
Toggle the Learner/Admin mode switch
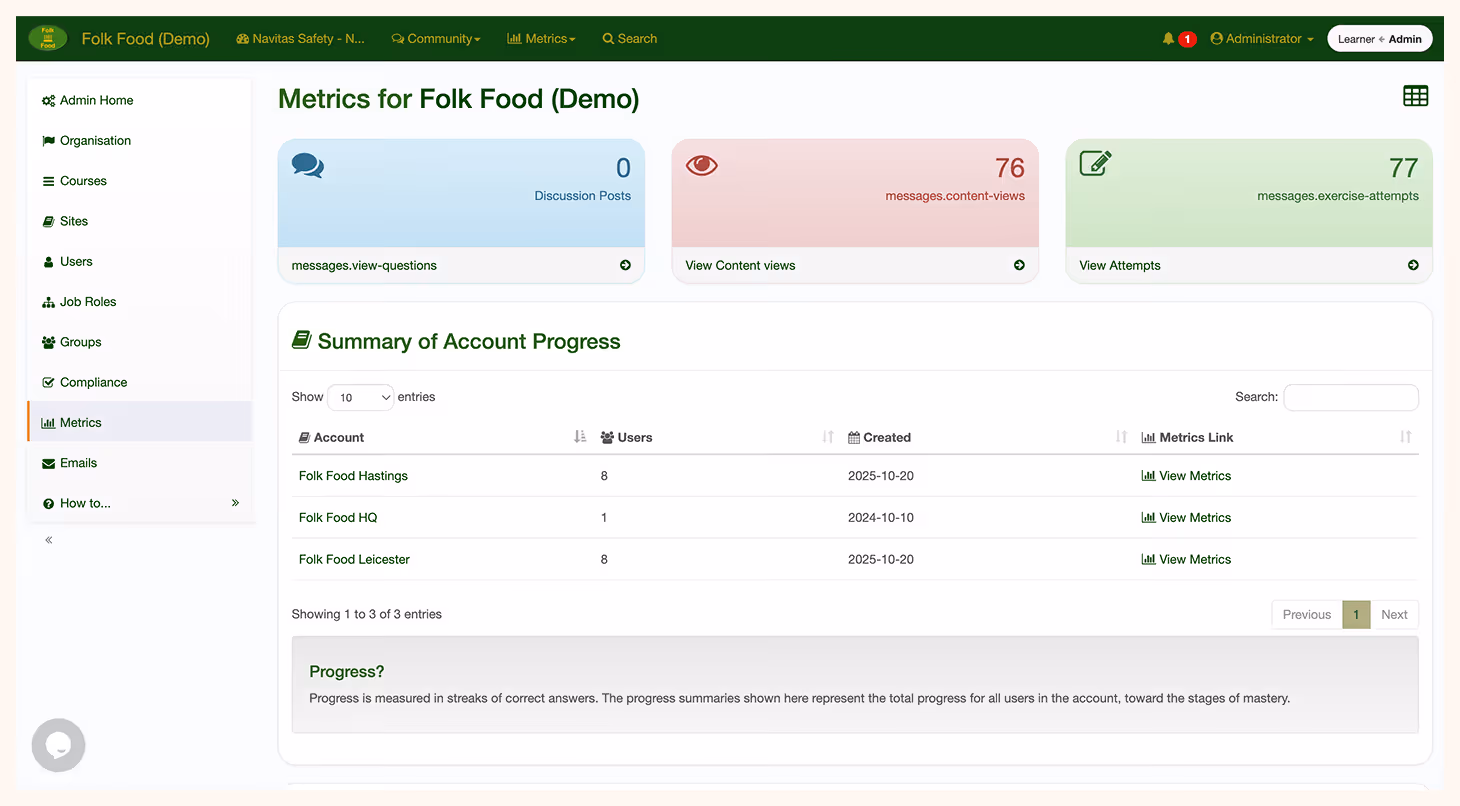(1380, 39)
